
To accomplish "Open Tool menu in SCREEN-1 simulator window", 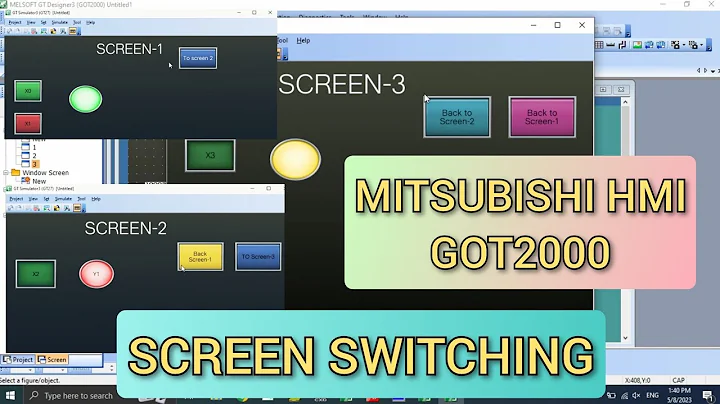I will click(77, 22).
